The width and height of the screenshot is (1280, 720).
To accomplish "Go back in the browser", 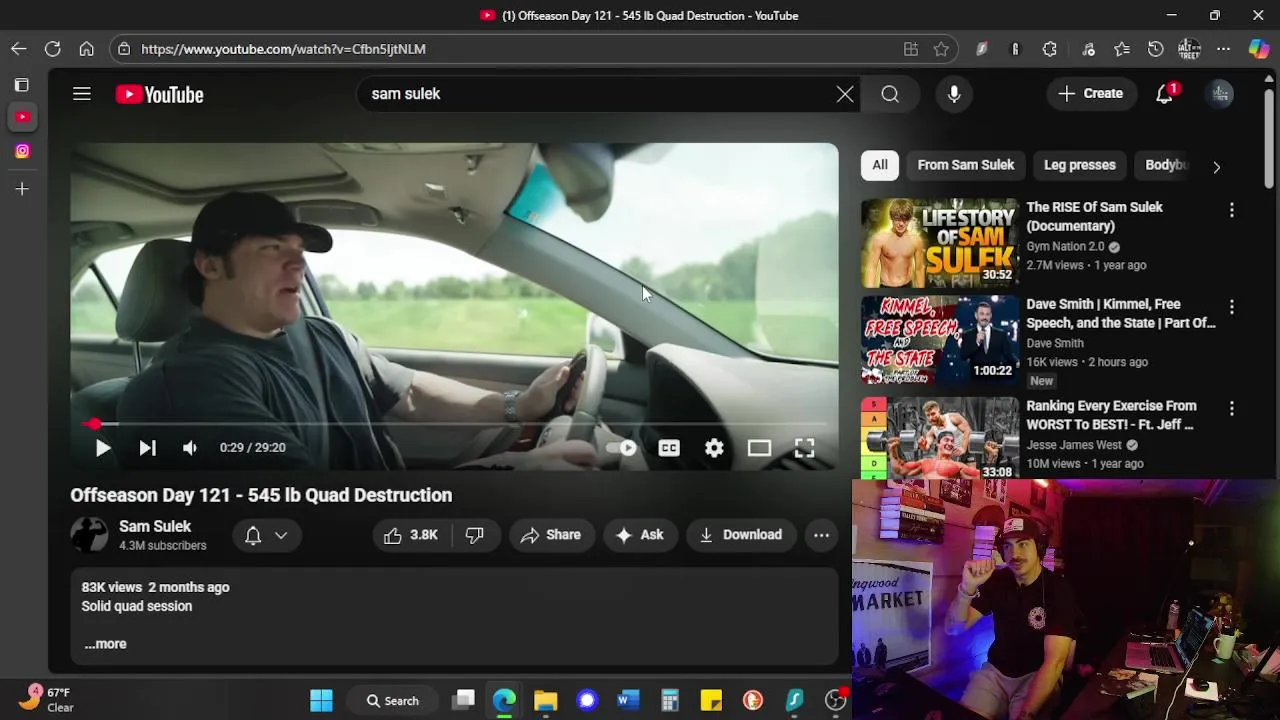I will (19, 49).
